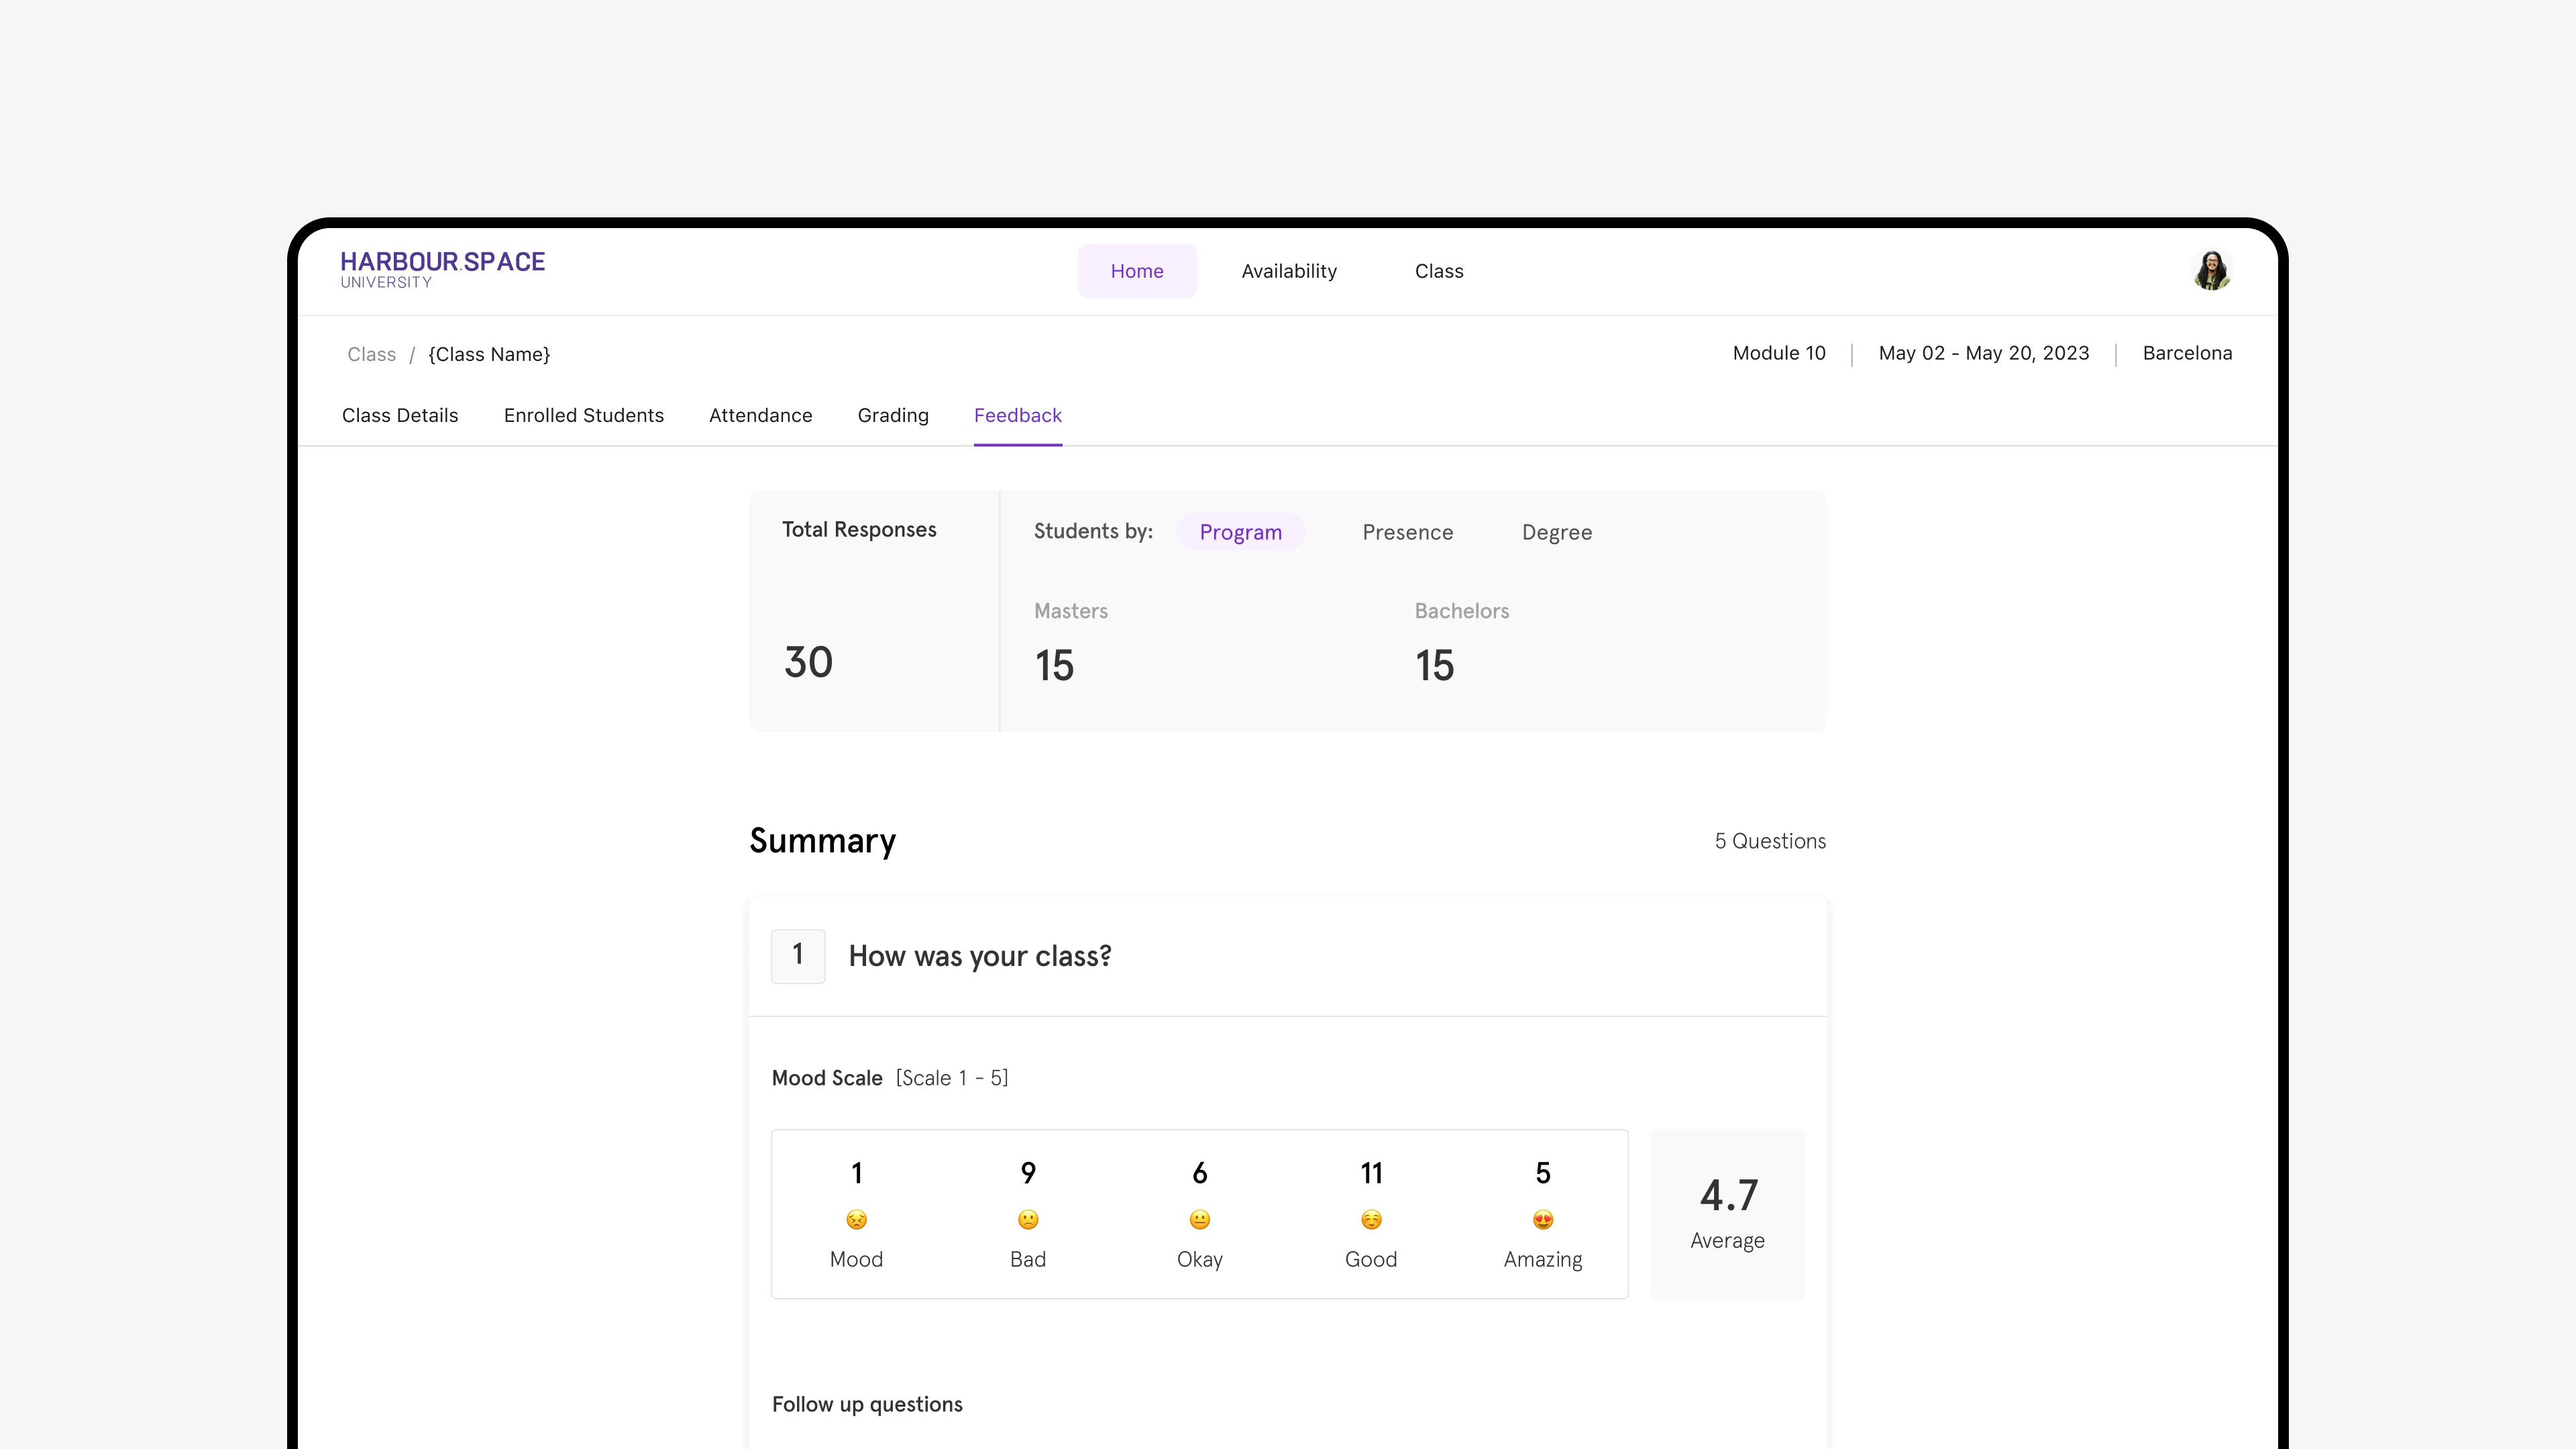Screen dimensions: 2576x1449
Task: Click the Amazing heart-eyes emoji
Action: point(1543,1219)
